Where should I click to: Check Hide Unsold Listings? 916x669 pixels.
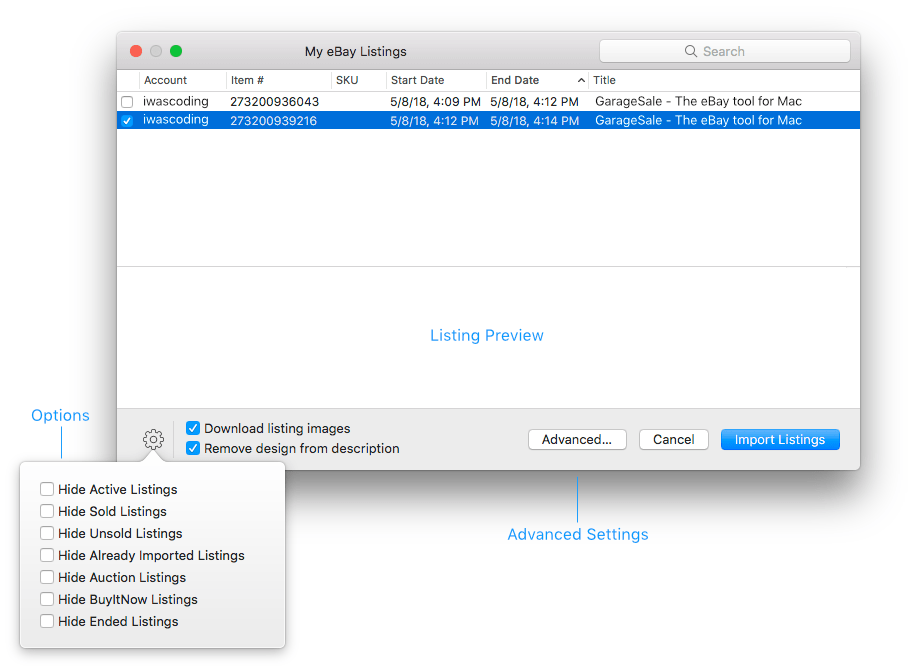tap(47, 533)
